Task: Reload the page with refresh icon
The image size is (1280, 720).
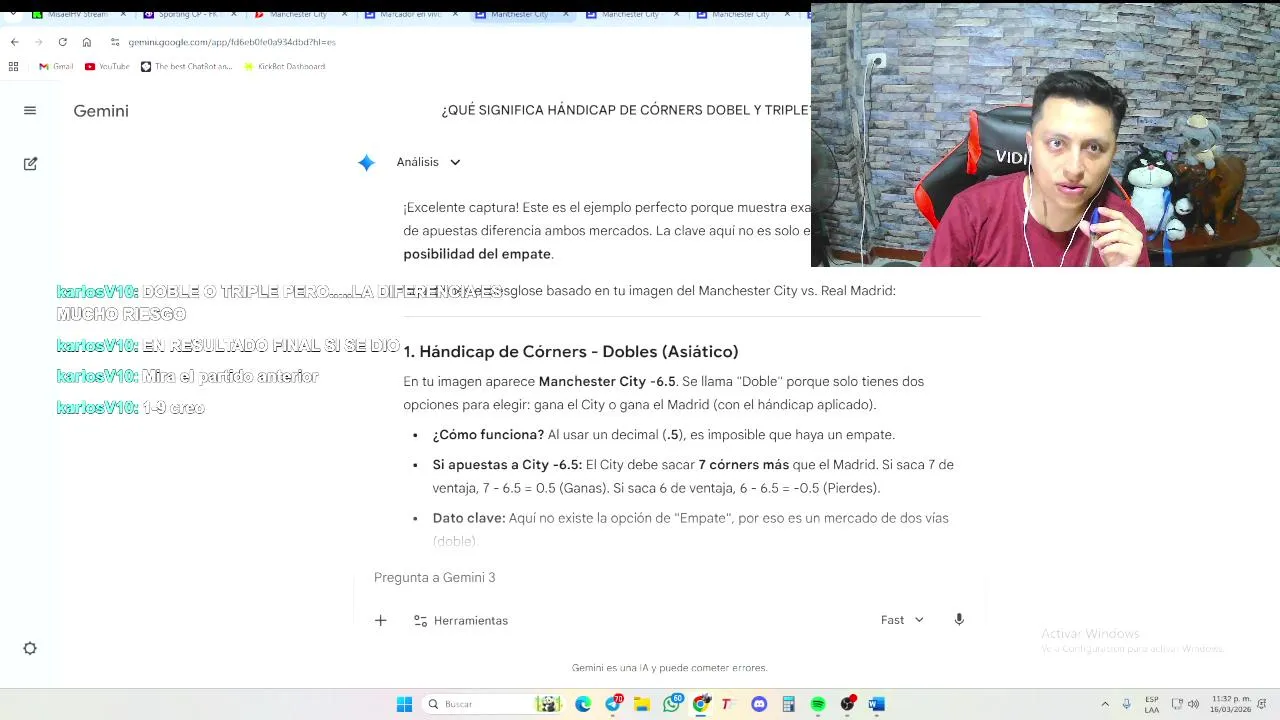Action: (62, 42)
